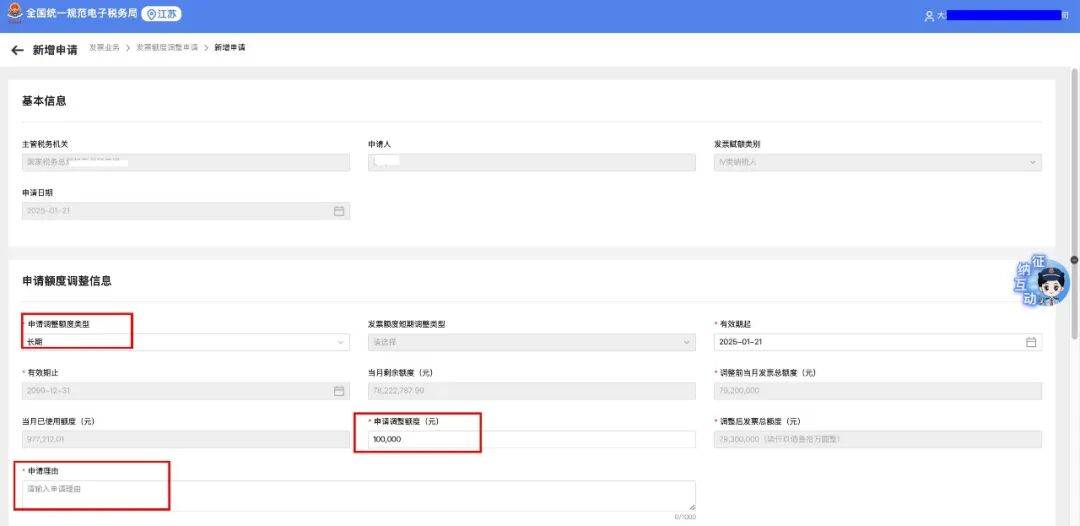The width and height of the screenshot is (1080, 526).
Task: Click the 申请理由 text area
Action: [358, 495]
